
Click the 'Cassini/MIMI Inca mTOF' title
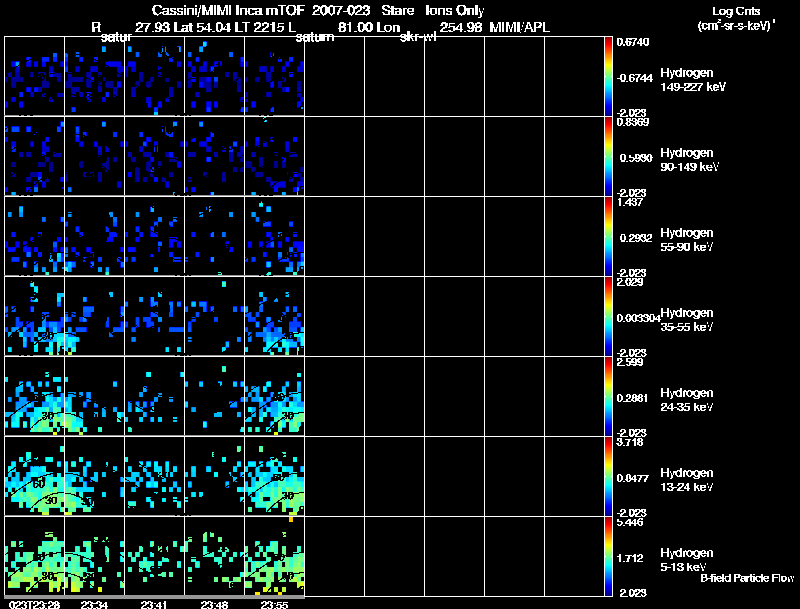click(x=228, y=10)
